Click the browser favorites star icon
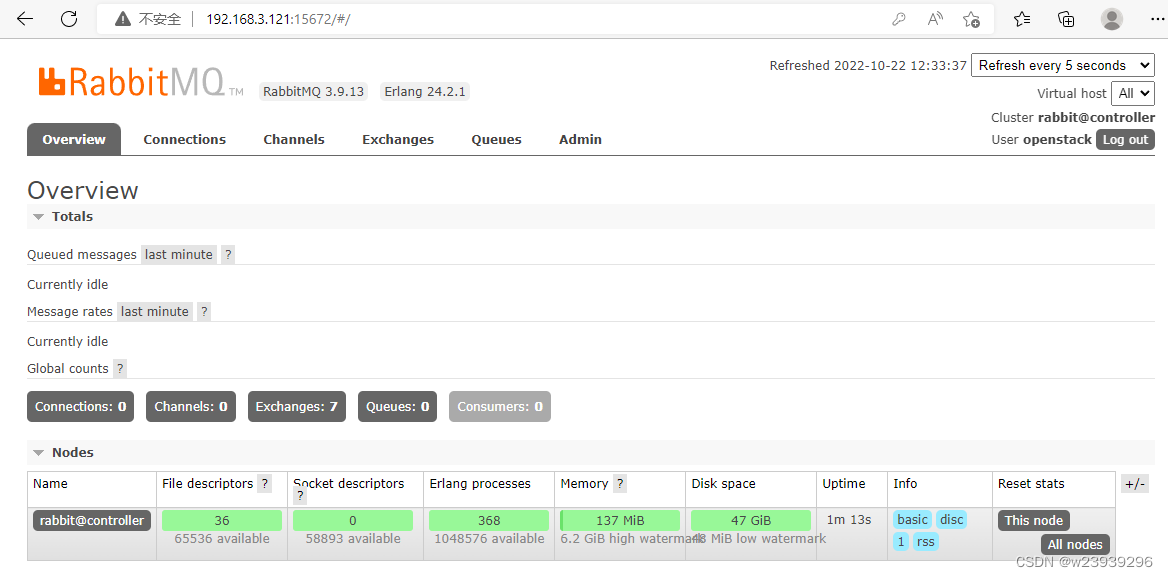Screen dimensions: 1168x577 point(1024,18)
